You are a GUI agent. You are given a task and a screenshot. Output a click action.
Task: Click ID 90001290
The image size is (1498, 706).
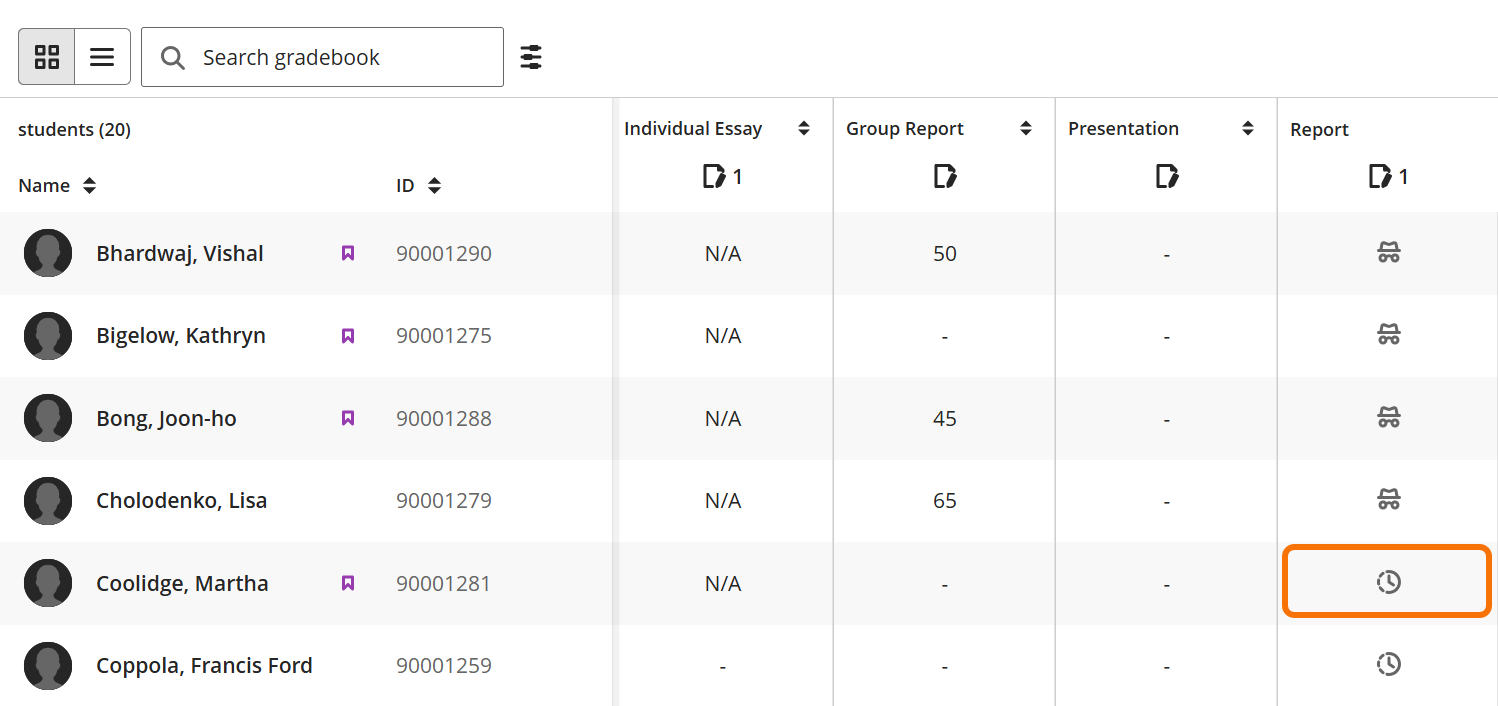point(444,254)
